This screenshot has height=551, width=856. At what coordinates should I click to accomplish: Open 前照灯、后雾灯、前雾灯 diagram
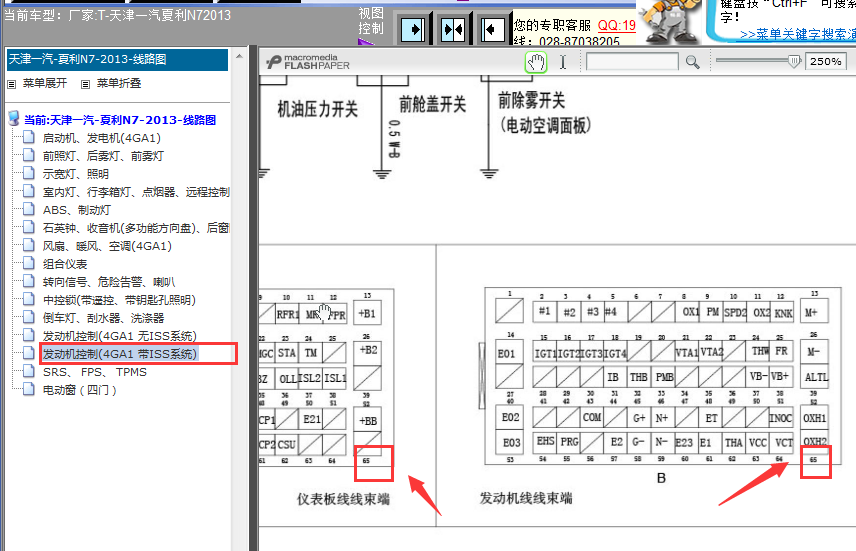coord(103,156)
